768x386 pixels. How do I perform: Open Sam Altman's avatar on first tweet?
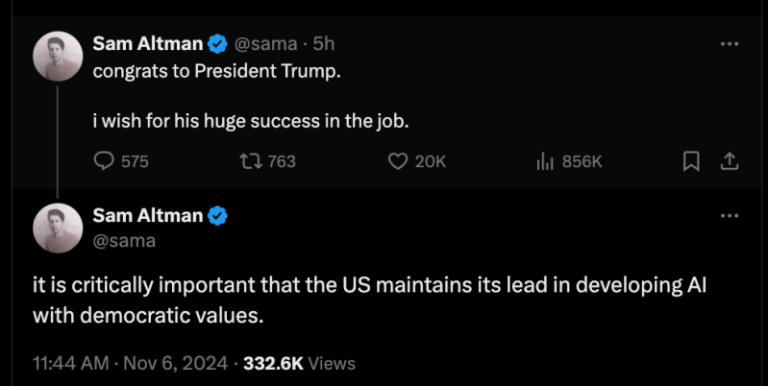57,56
